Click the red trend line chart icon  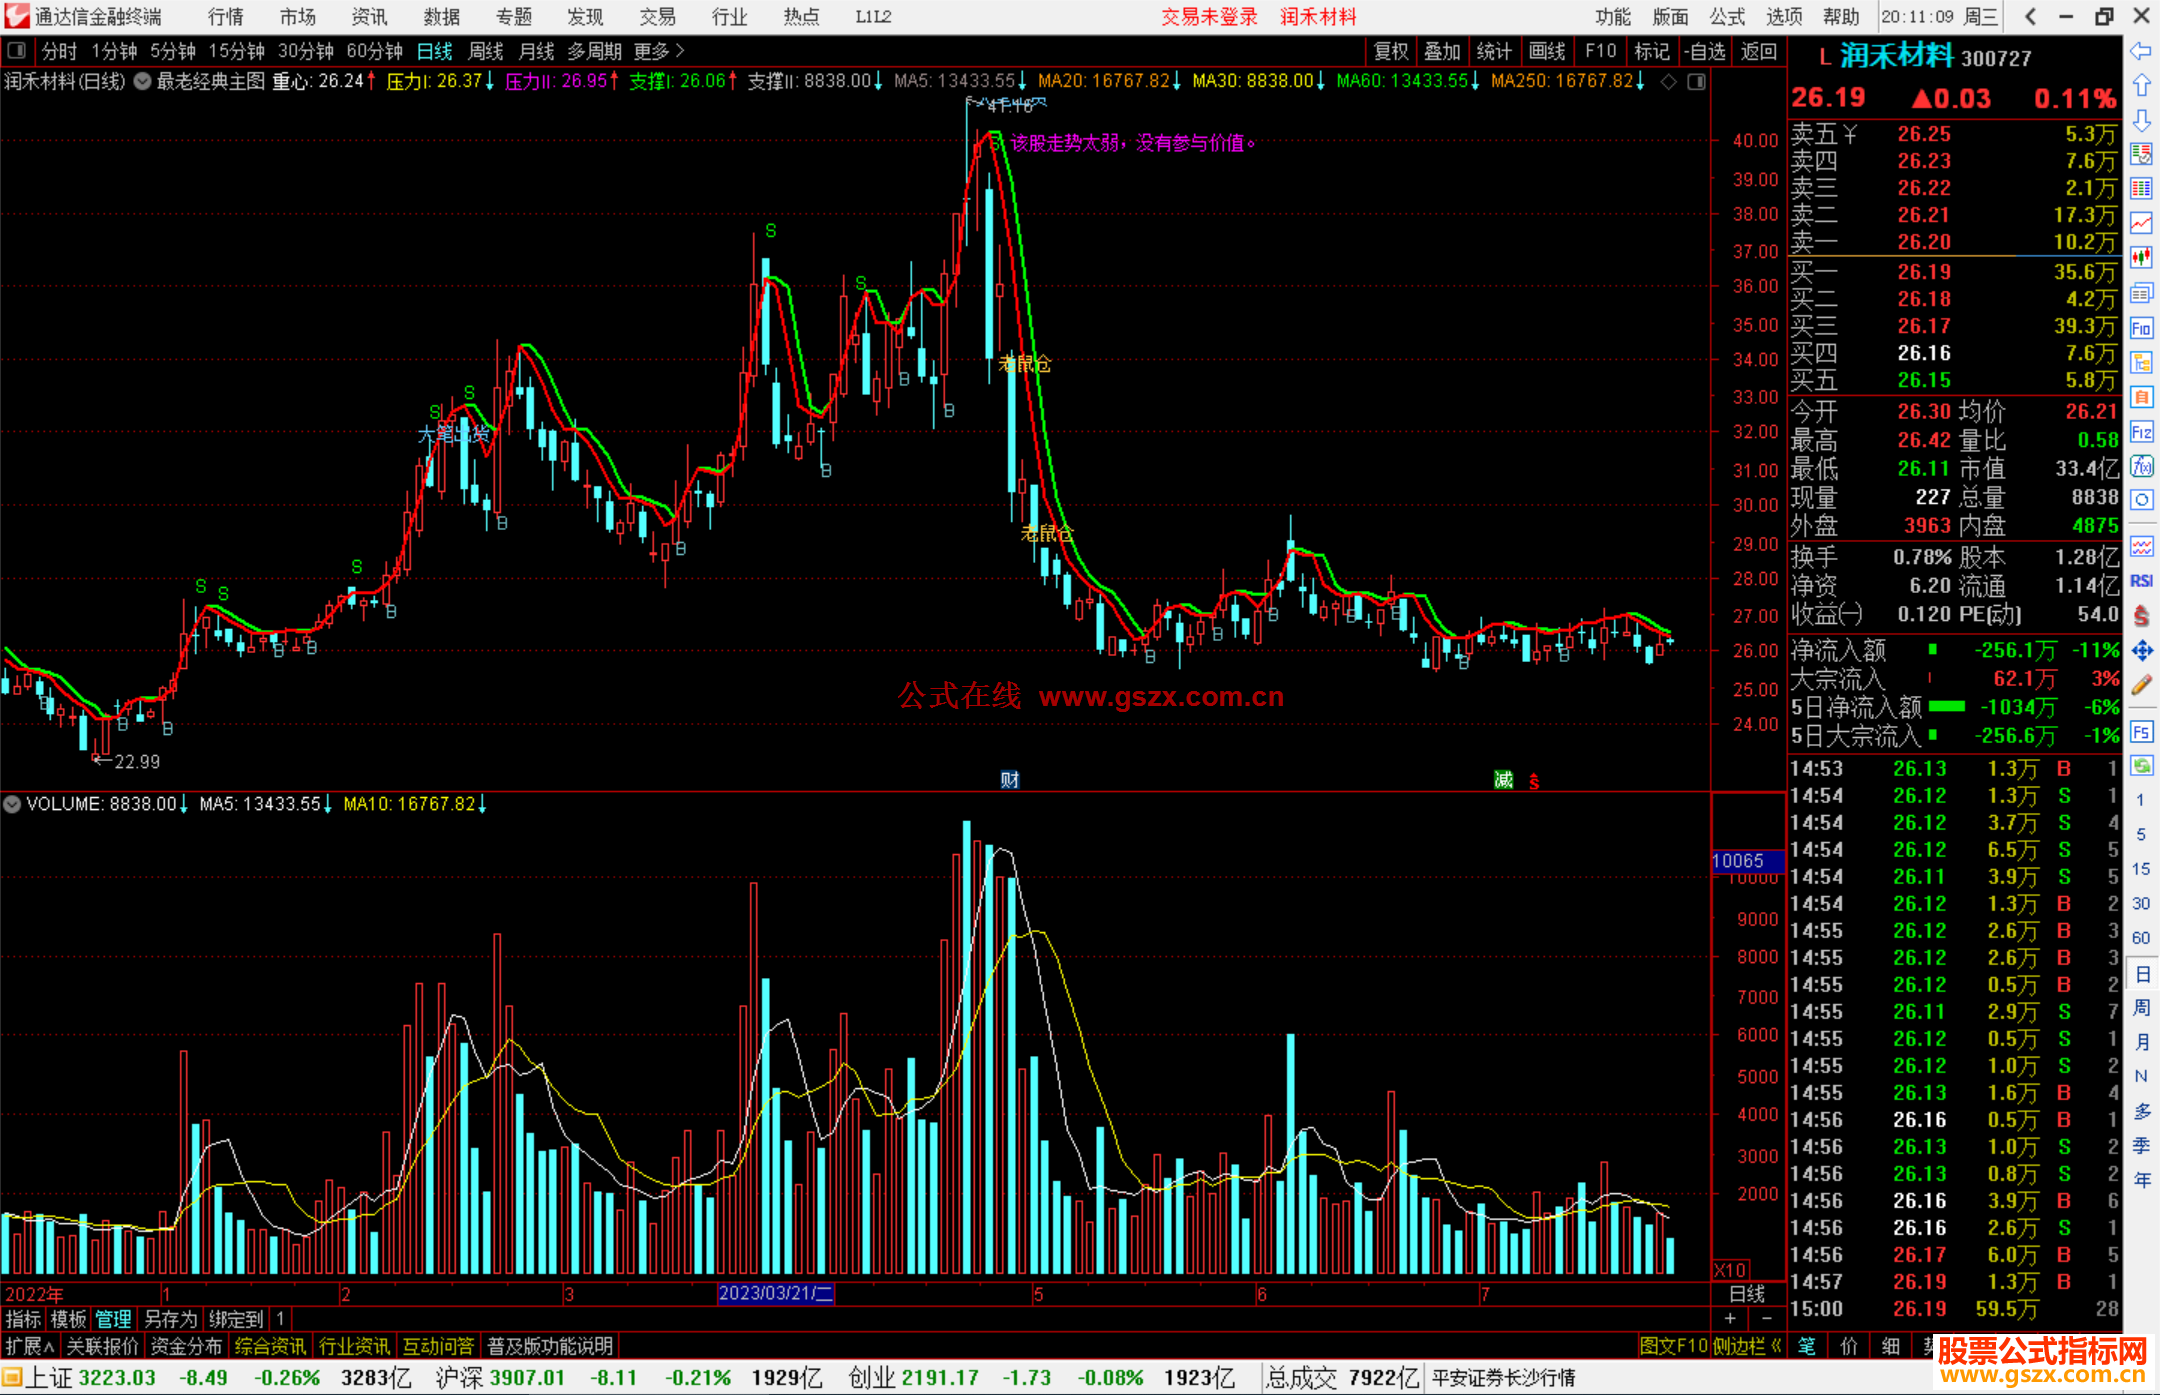click(2141, 223)
